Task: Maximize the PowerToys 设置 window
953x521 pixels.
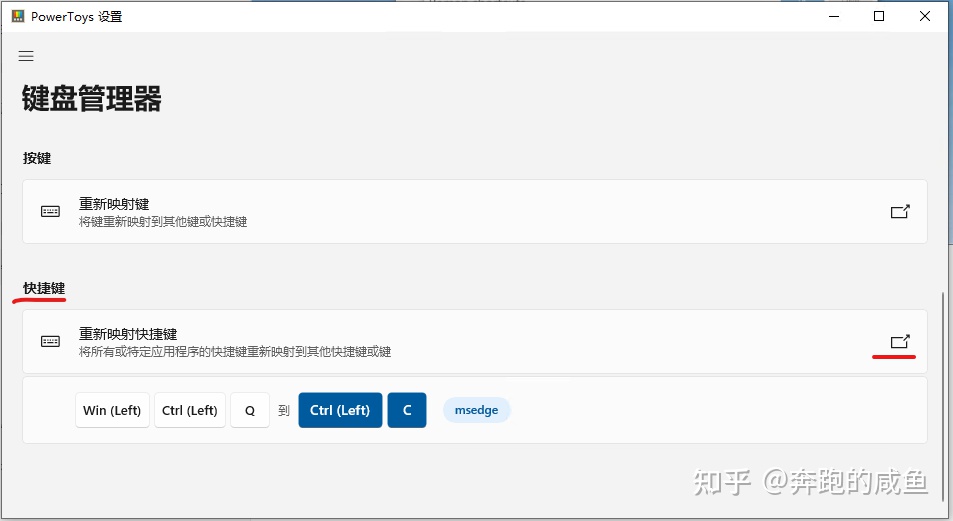Action: [879, 16]
